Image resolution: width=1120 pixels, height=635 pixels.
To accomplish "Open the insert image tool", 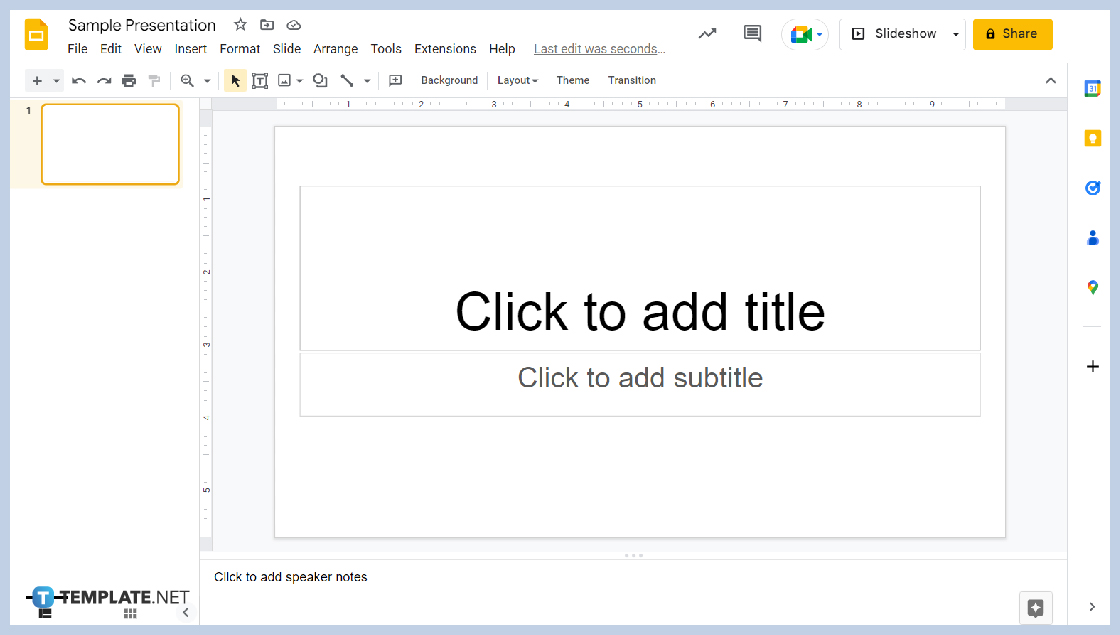I will pyautogui.click(x=286, y=80).
